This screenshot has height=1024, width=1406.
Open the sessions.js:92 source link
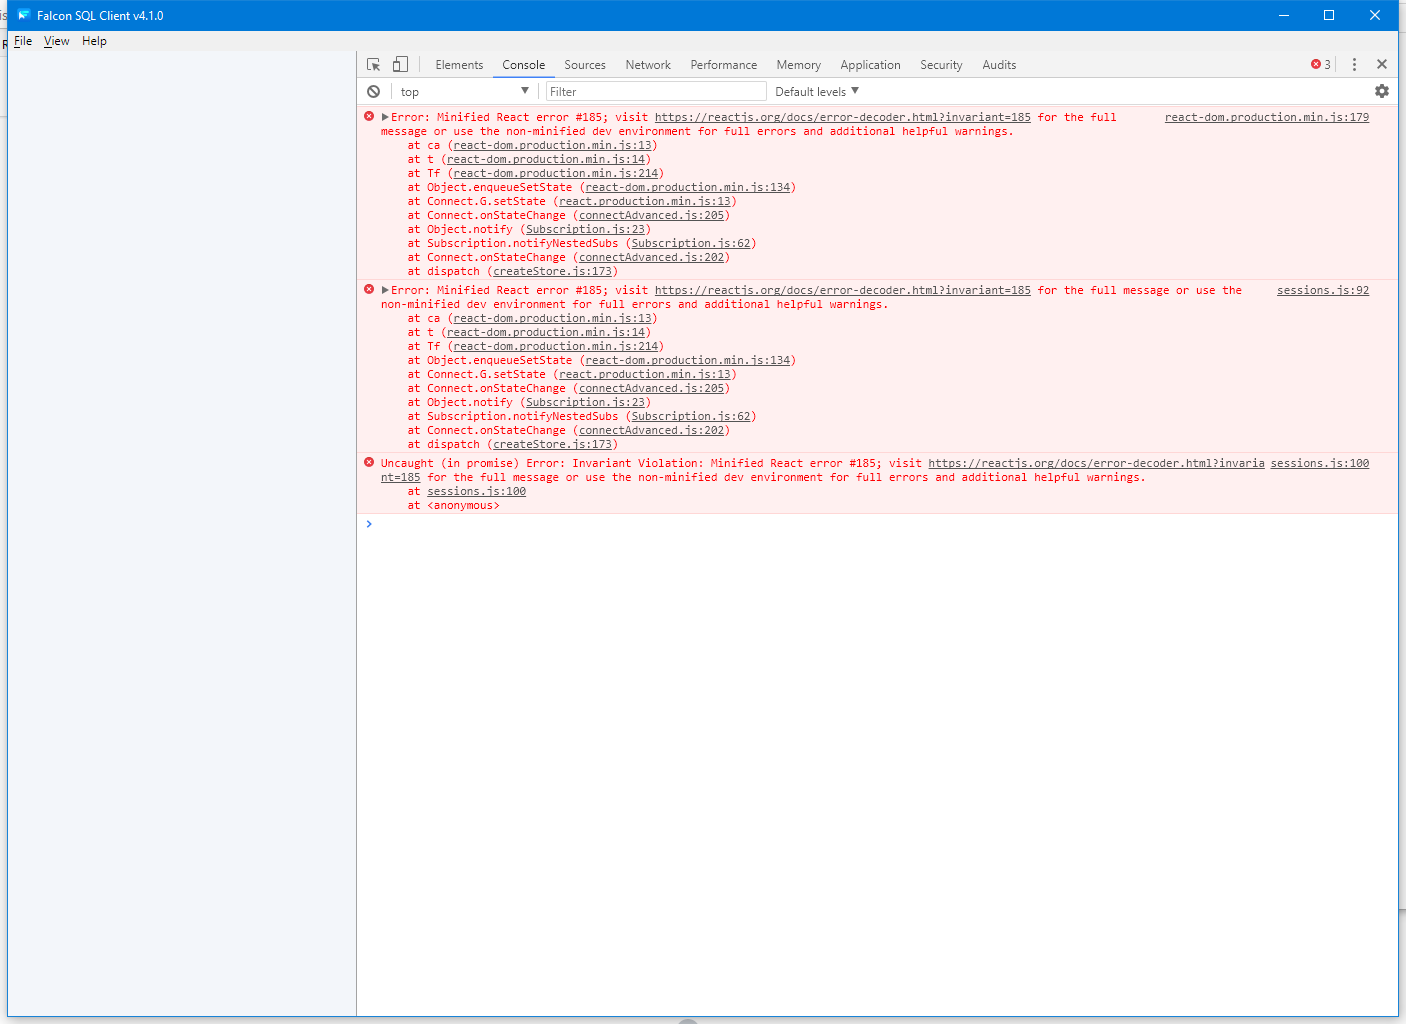pos(1322,290)
